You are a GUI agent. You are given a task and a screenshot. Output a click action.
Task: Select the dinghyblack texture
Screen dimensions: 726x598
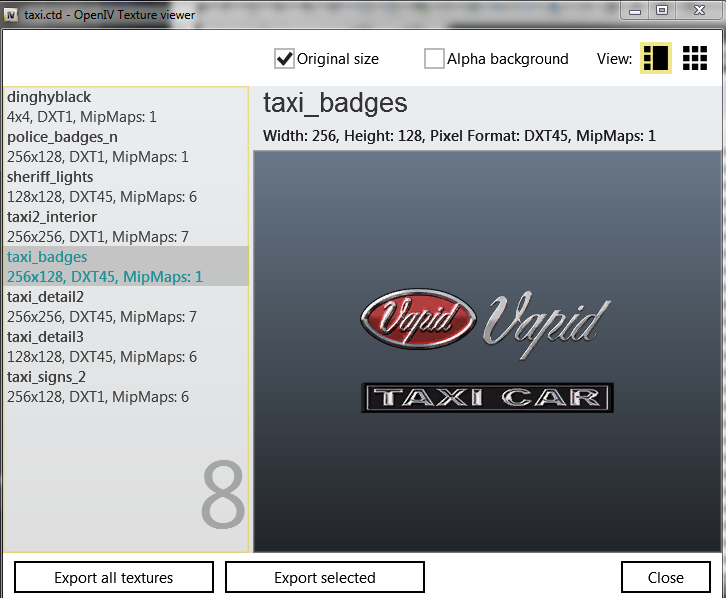(126, 107)
